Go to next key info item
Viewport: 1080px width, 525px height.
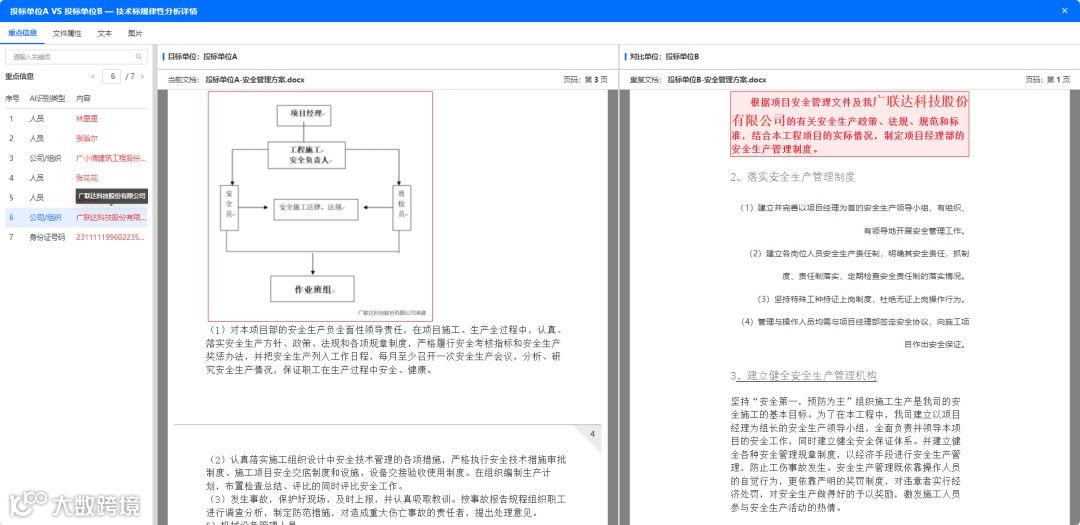coord(143,76)
